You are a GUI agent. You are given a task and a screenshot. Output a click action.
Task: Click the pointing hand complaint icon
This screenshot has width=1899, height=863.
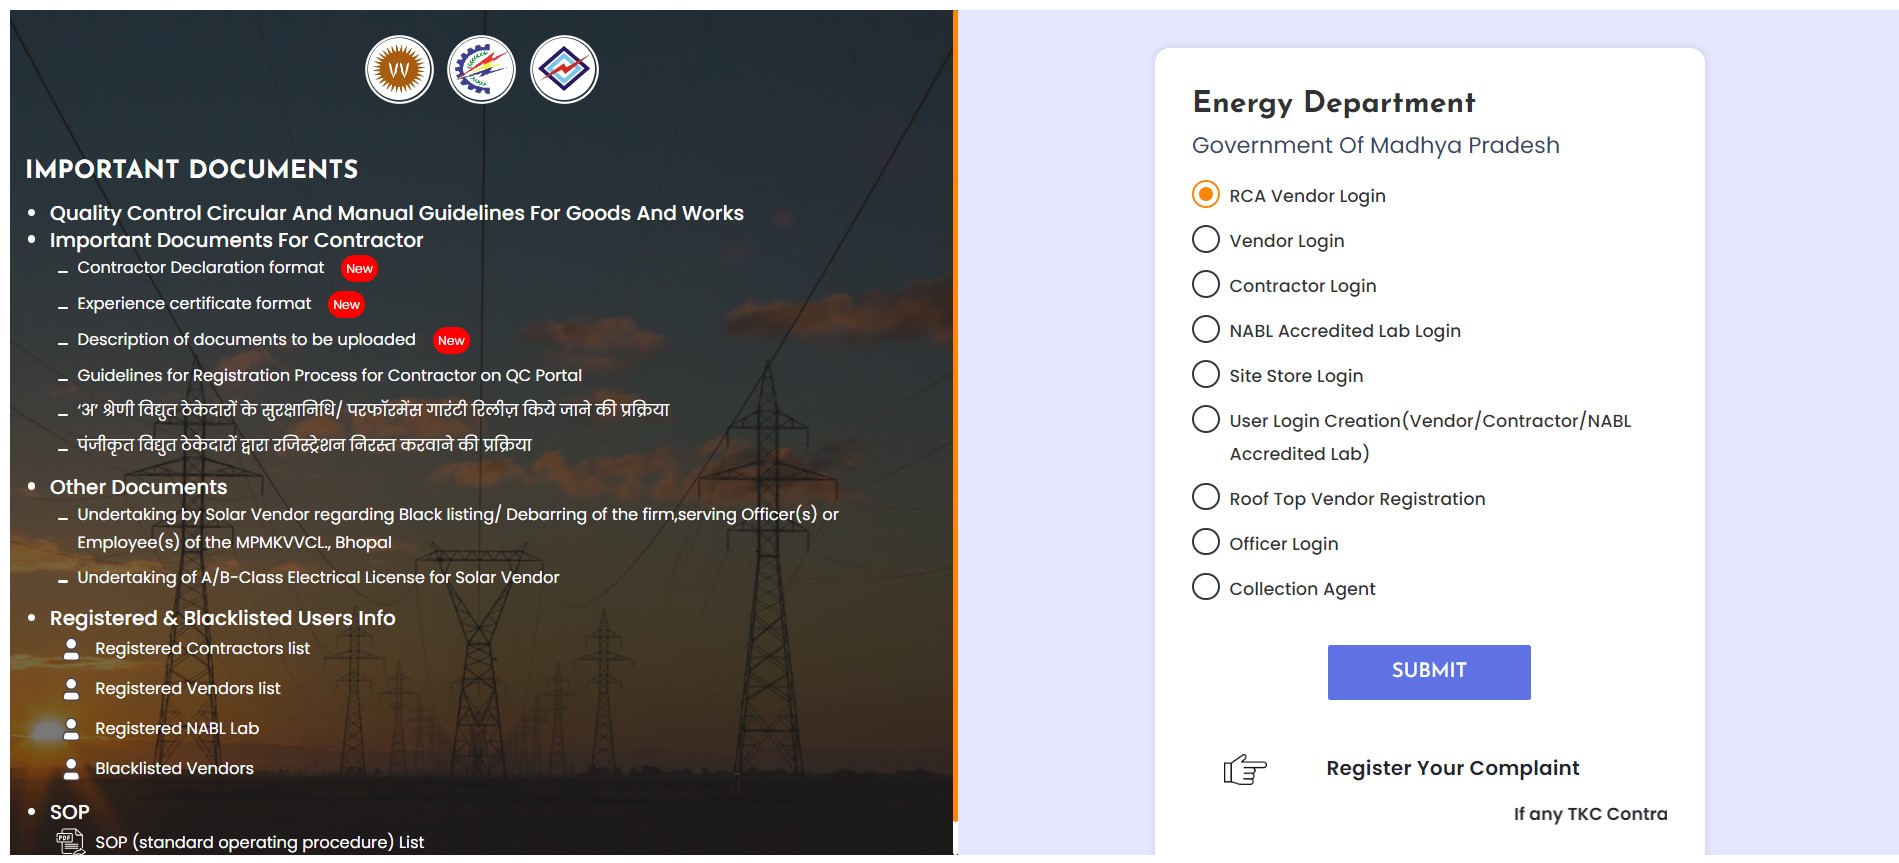[x=1245, y=769]
